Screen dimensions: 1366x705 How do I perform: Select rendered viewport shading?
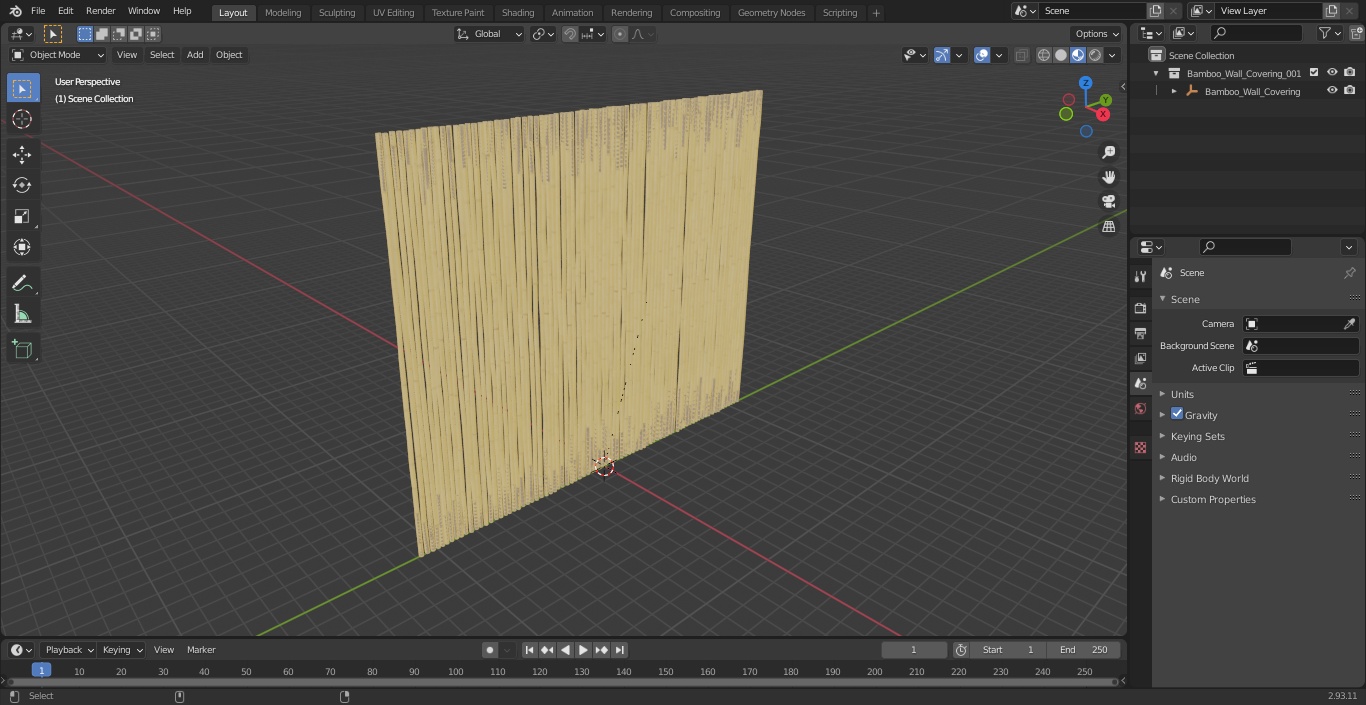(x=1095, y=55)
